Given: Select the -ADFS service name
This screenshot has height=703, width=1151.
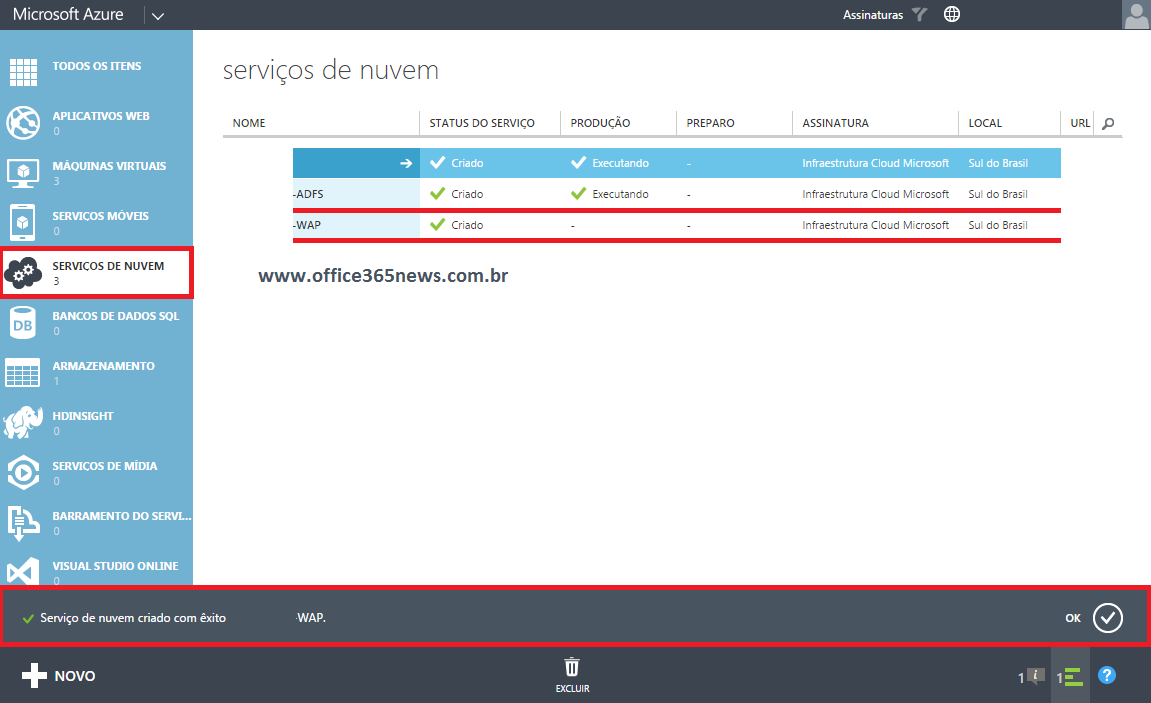Looking at the screenshot, I should [308, 194].
